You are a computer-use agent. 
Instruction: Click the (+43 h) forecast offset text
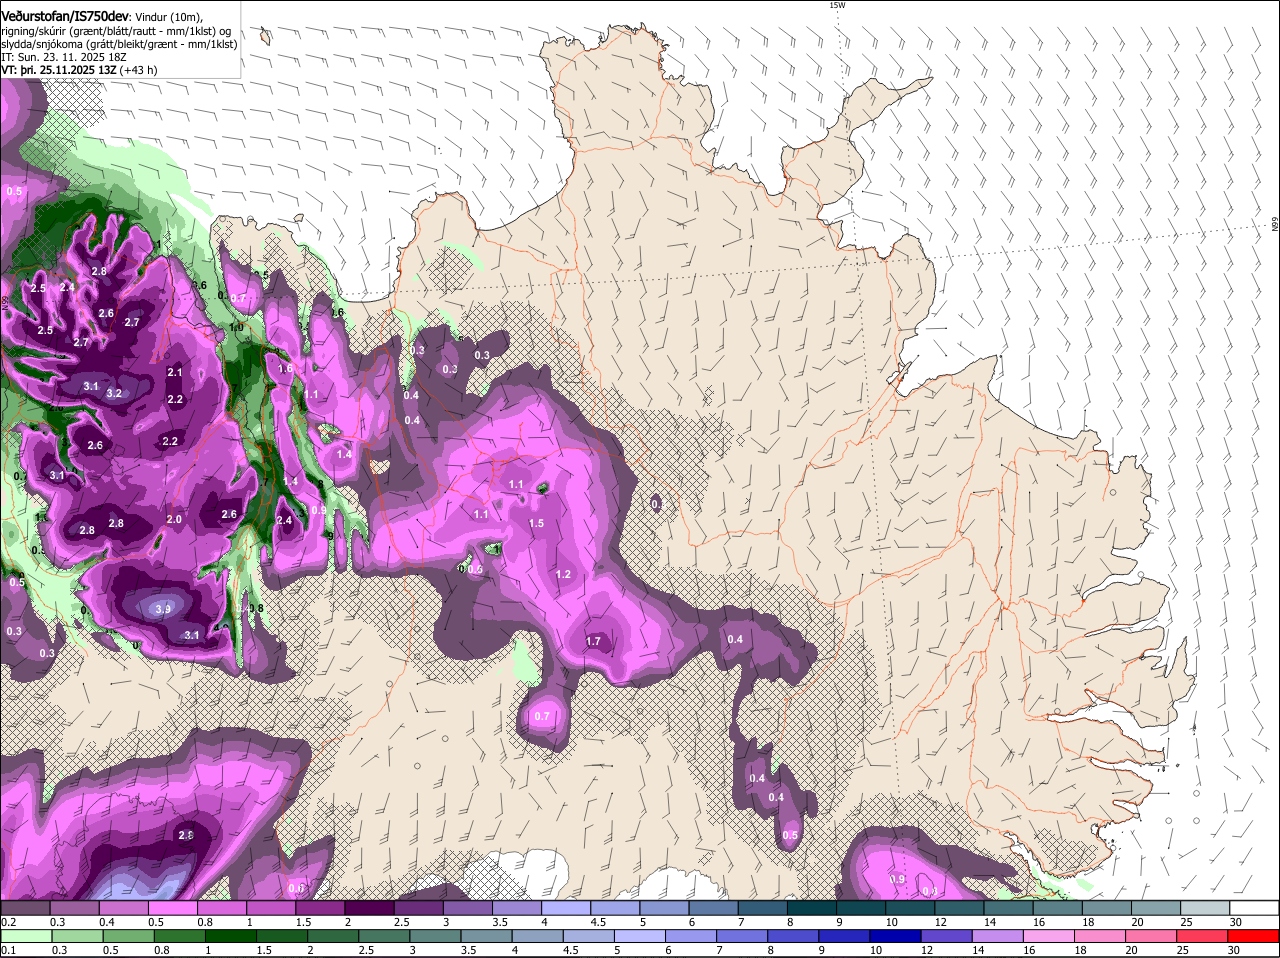(138, 70)
